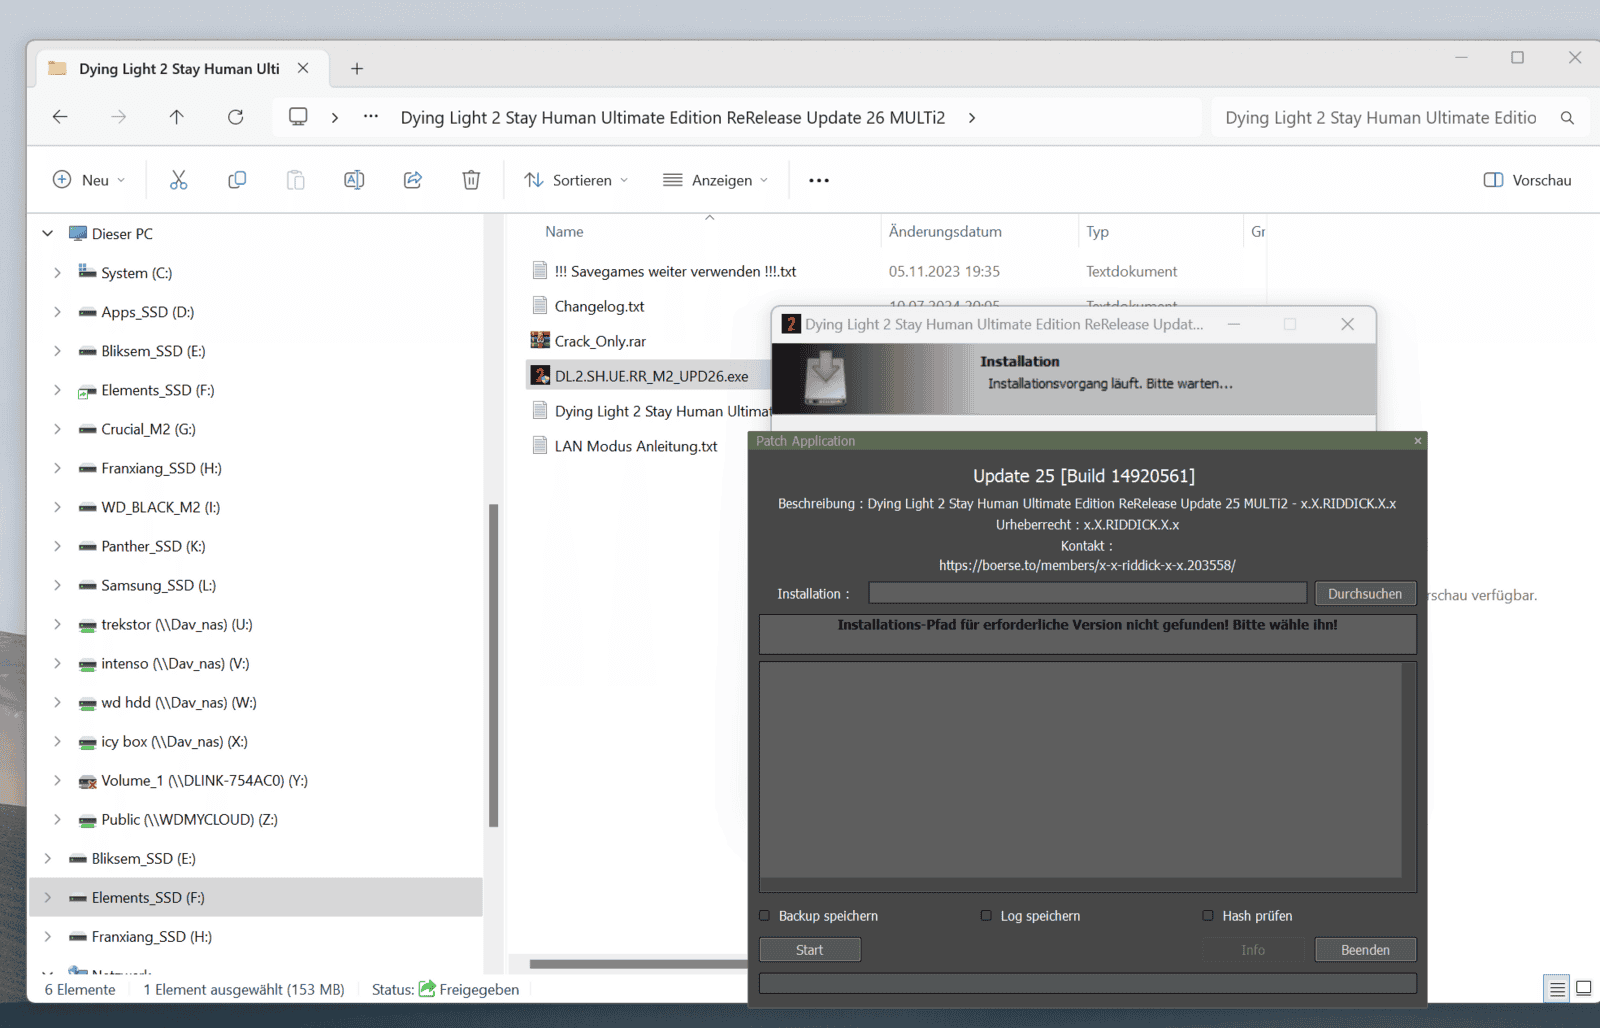Open the three-dot more options menu
1600x1028 pixels.
click(819, 180)
